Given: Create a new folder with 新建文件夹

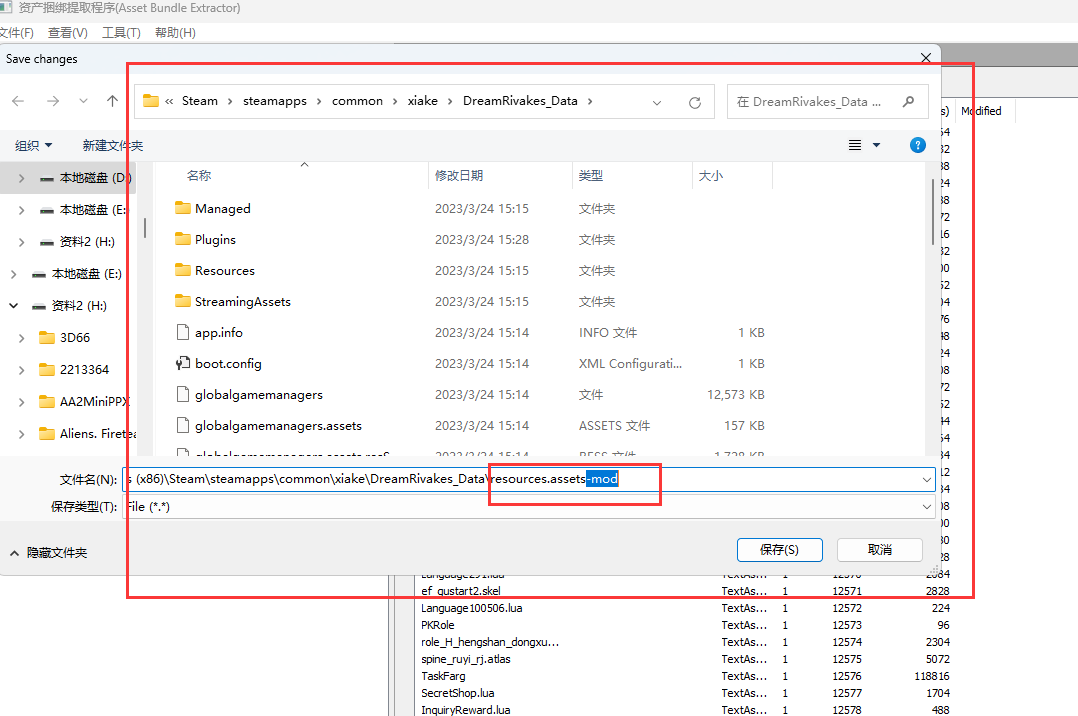Looking at the screenshot, I should click(113, 146).
